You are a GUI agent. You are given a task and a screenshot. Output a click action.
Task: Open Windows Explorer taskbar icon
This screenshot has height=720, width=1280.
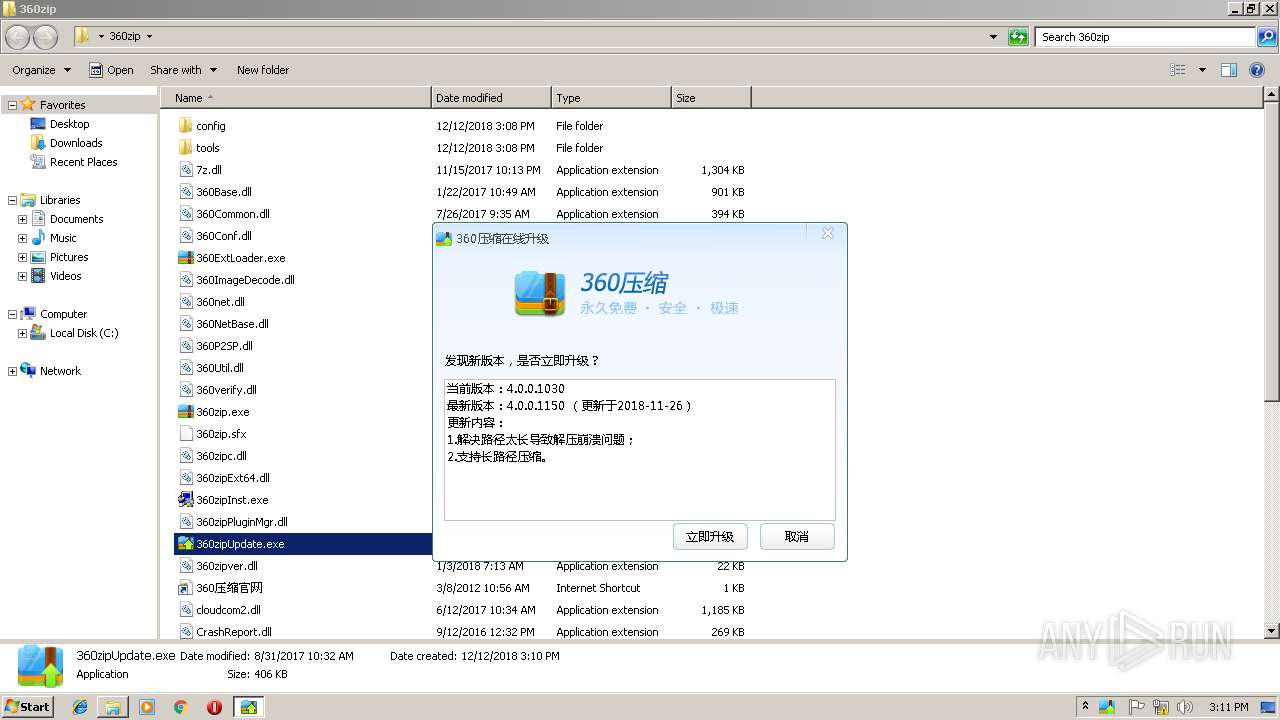coord(113,707)
